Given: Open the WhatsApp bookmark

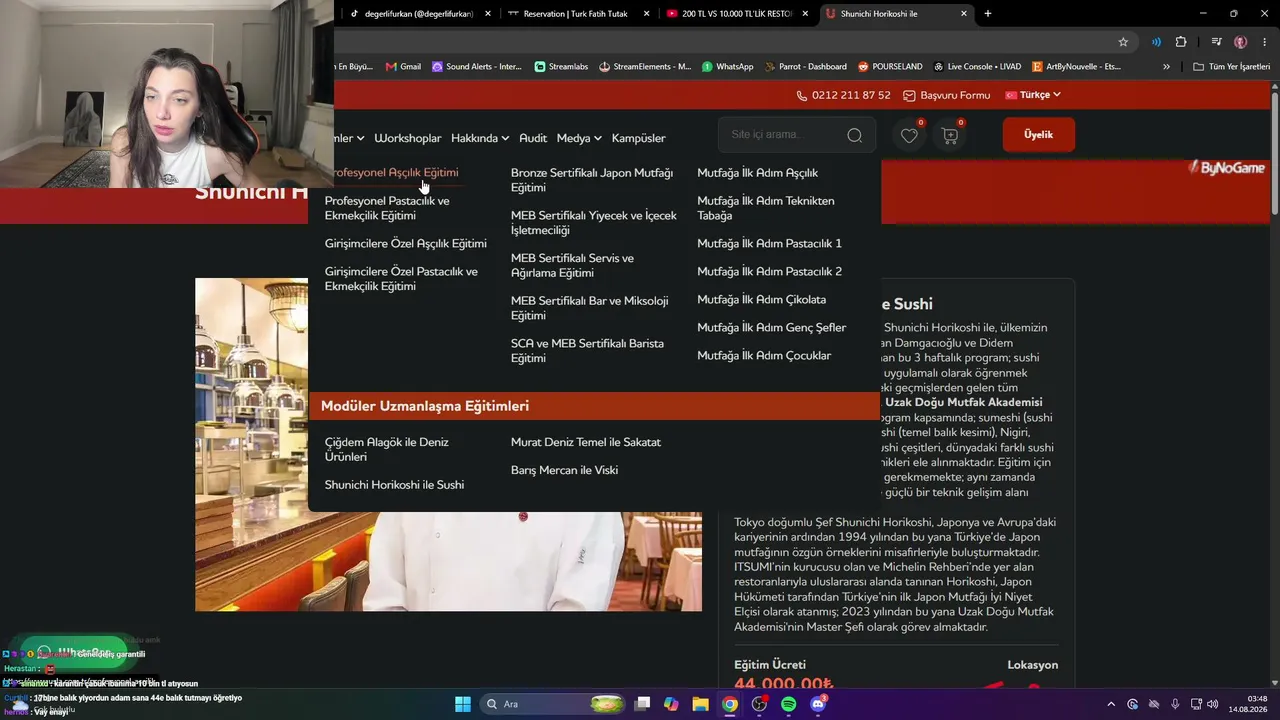Looking at the screenshot, I should tap(728, 67).
